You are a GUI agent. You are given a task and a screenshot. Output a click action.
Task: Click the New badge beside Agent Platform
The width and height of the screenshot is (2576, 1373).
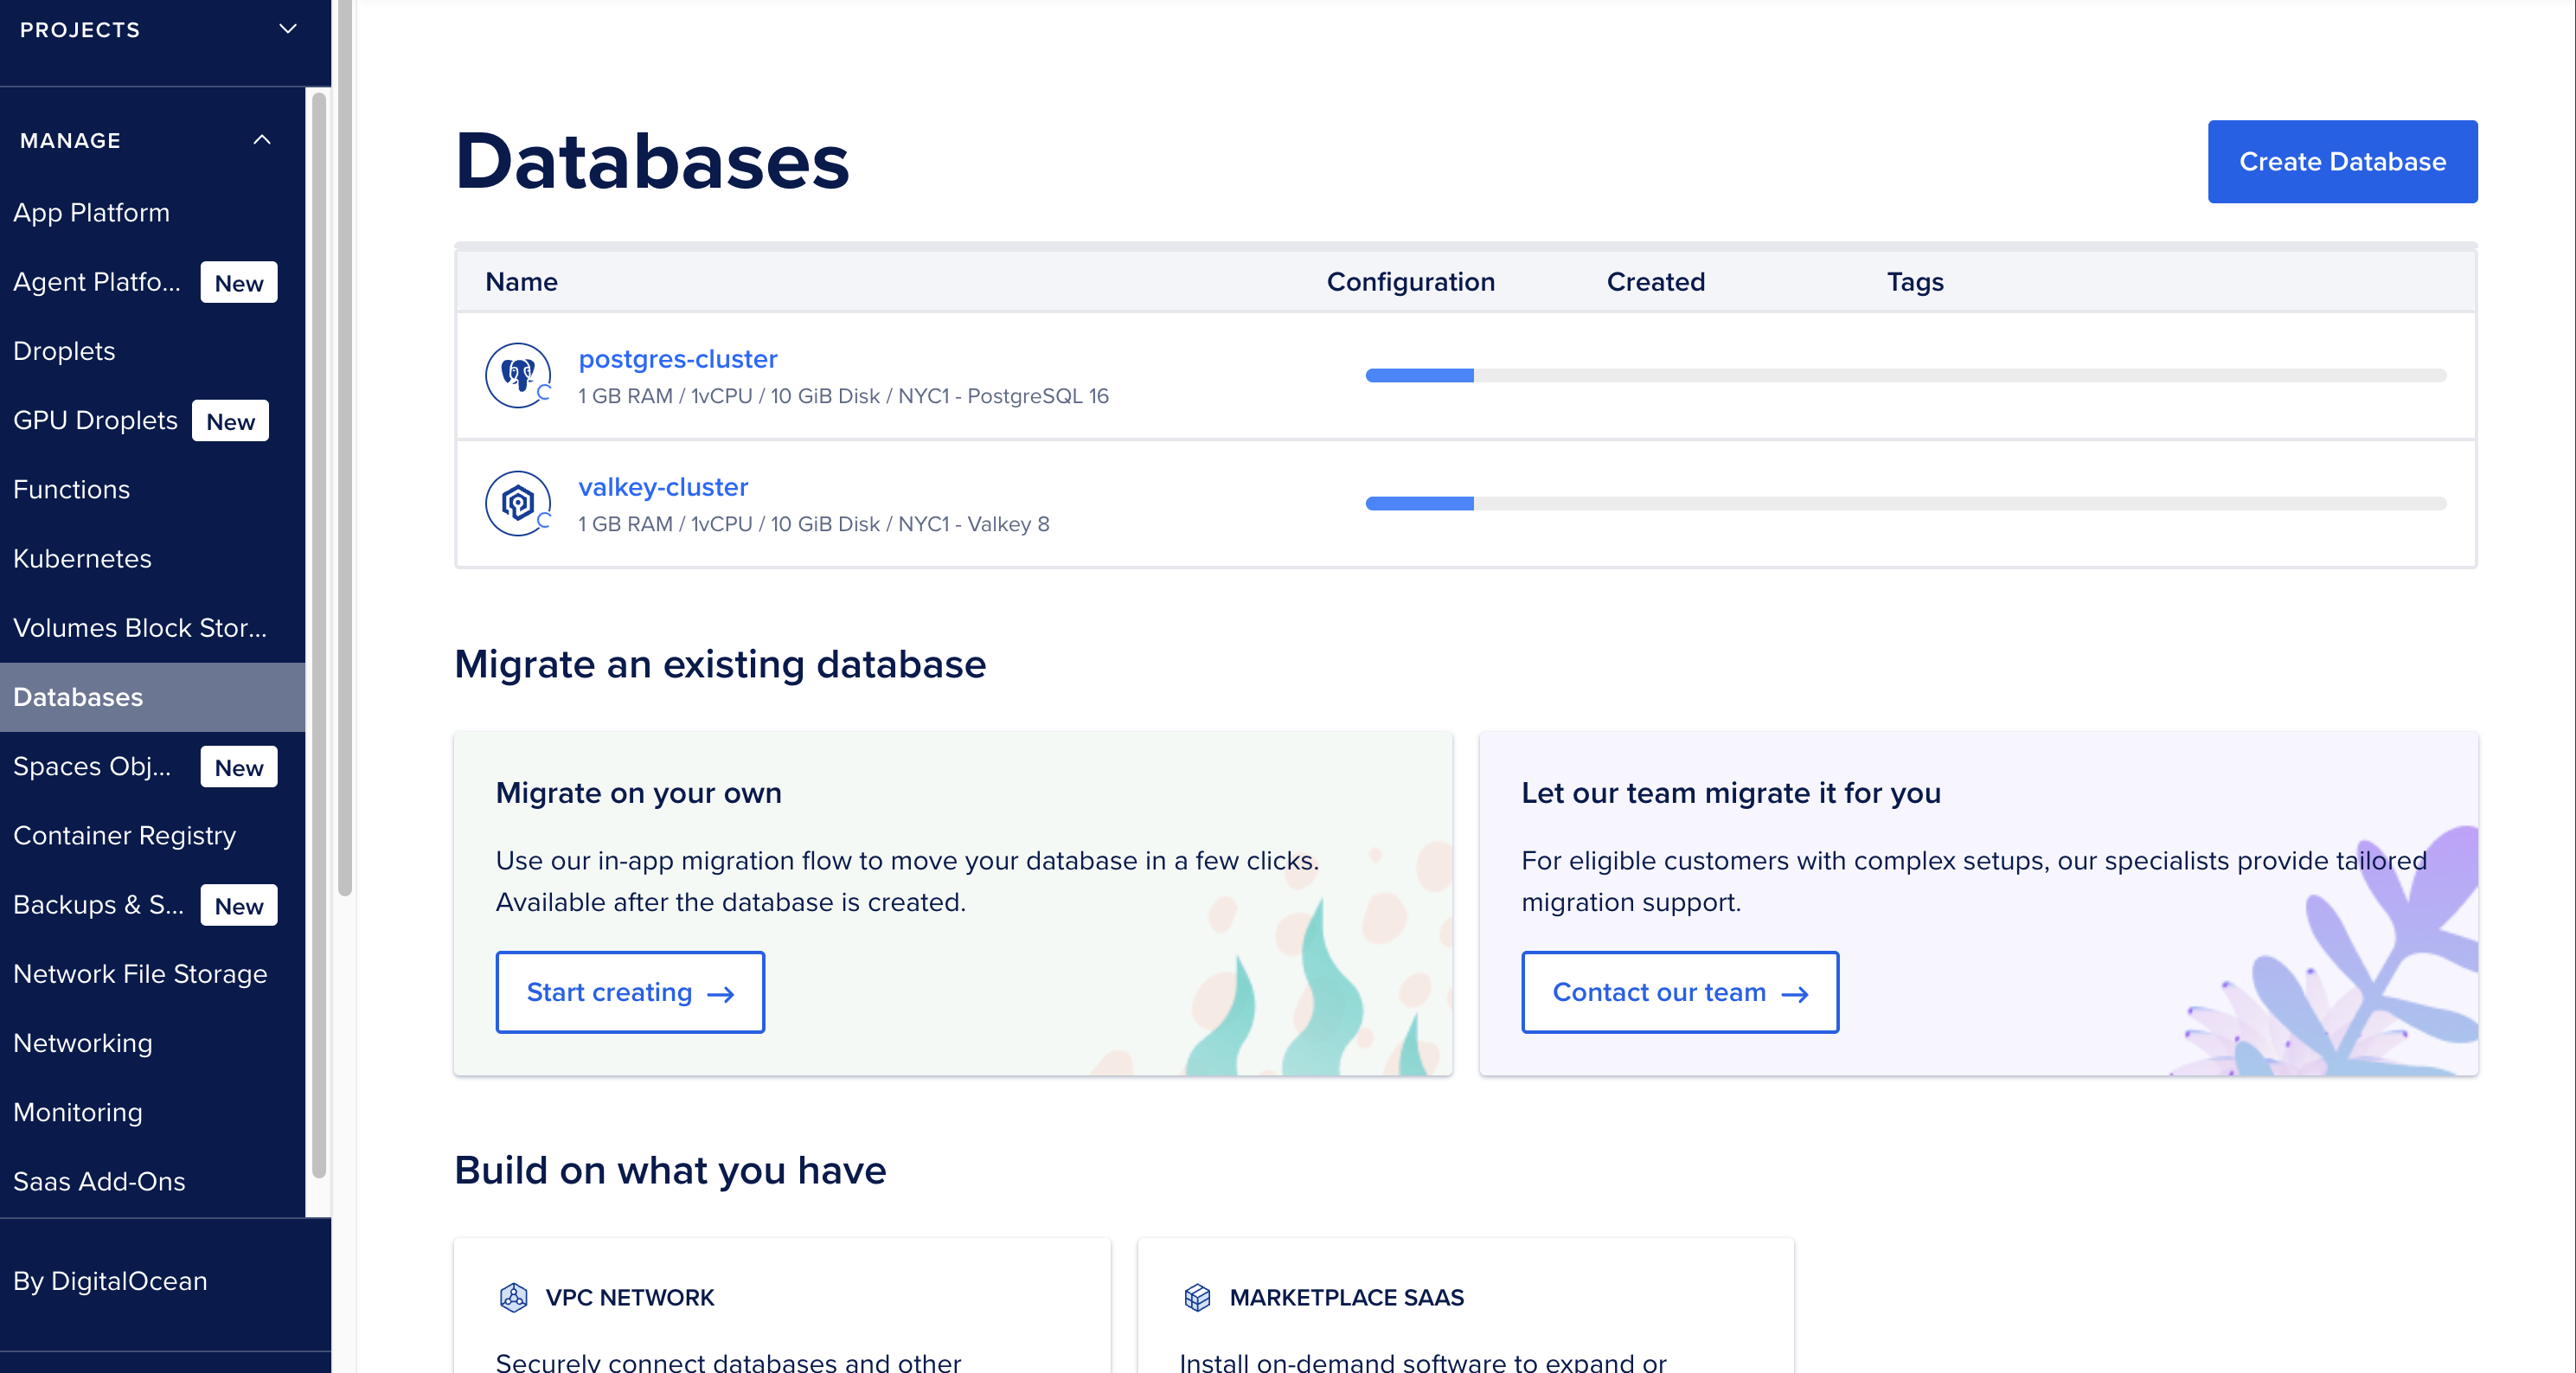[238, 283]
